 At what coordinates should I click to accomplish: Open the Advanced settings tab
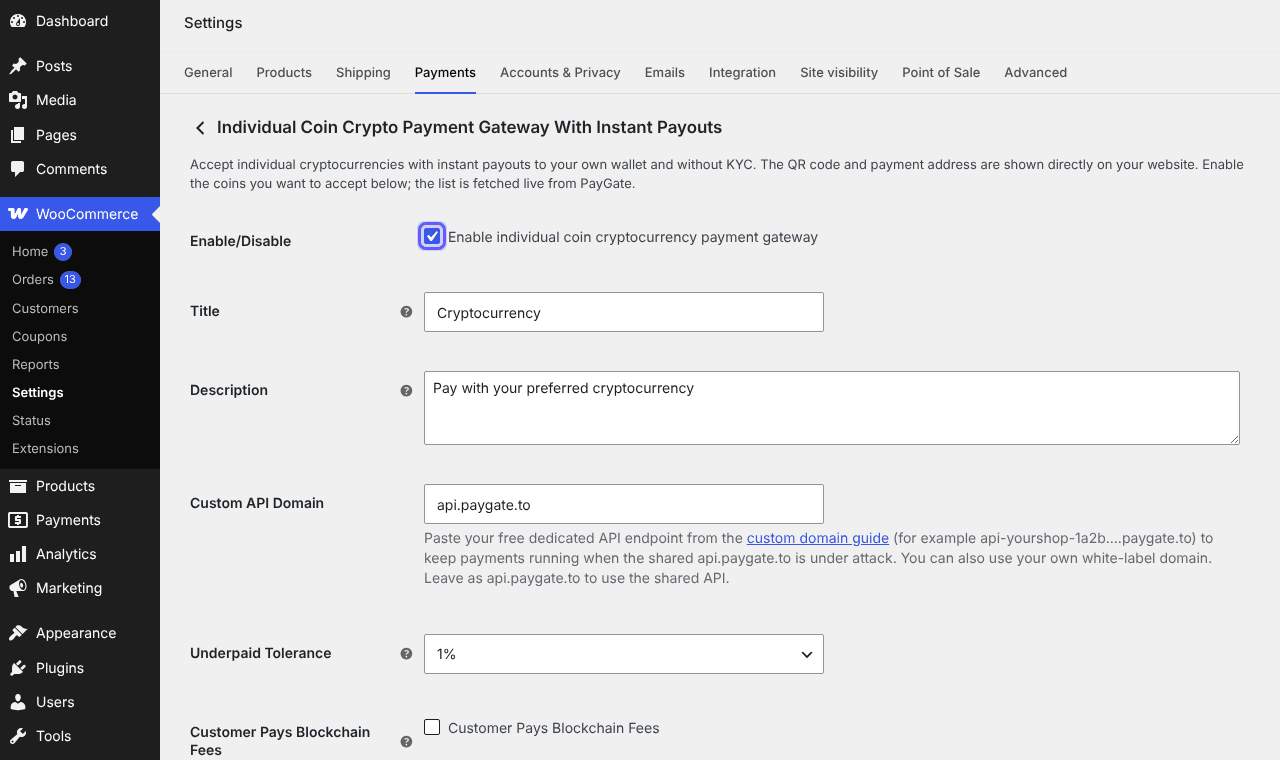click(x=1035, y=72)
